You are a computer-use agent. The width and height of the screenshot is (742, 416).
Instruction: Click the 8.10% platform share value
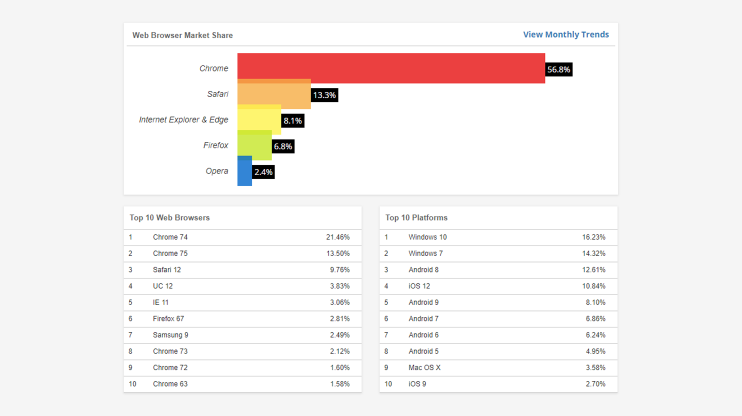click(595, 302)
